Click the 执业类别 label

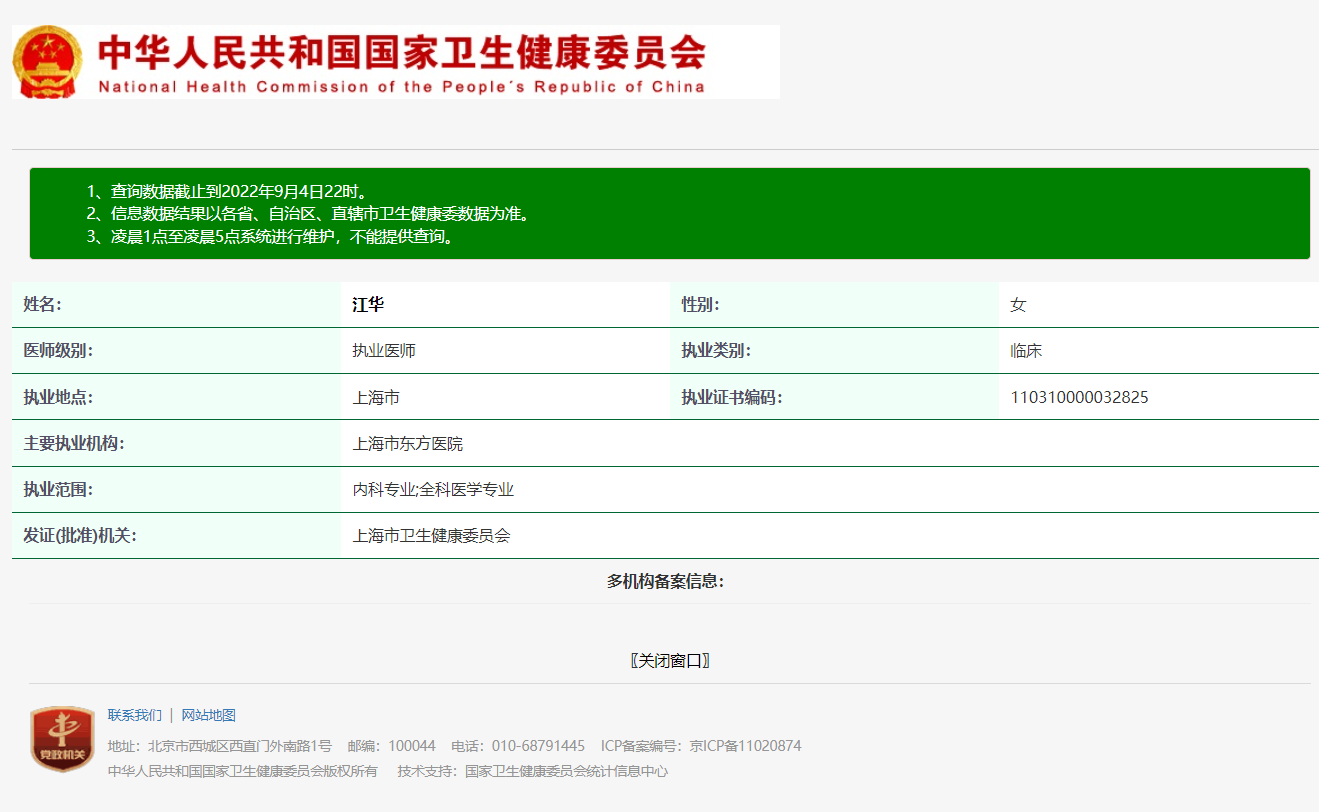(x=716, y=351)
